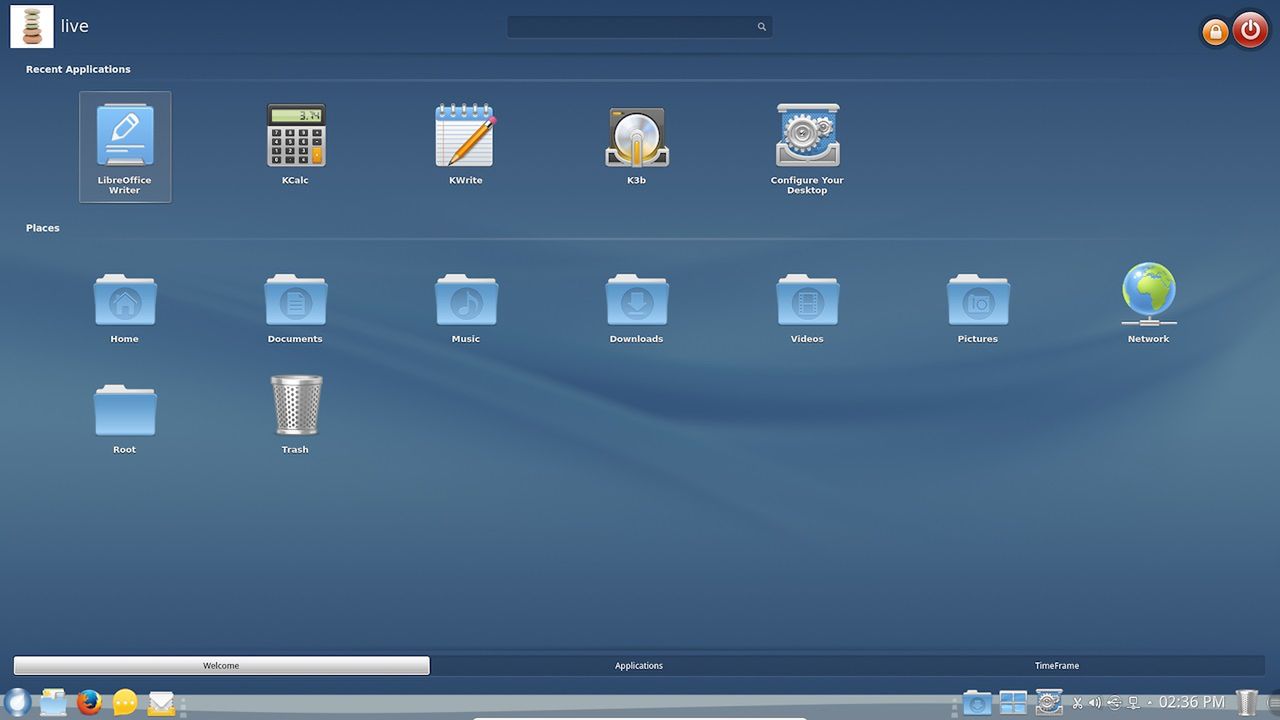
Task: Browse the Music folder
Action: [466, 300]
